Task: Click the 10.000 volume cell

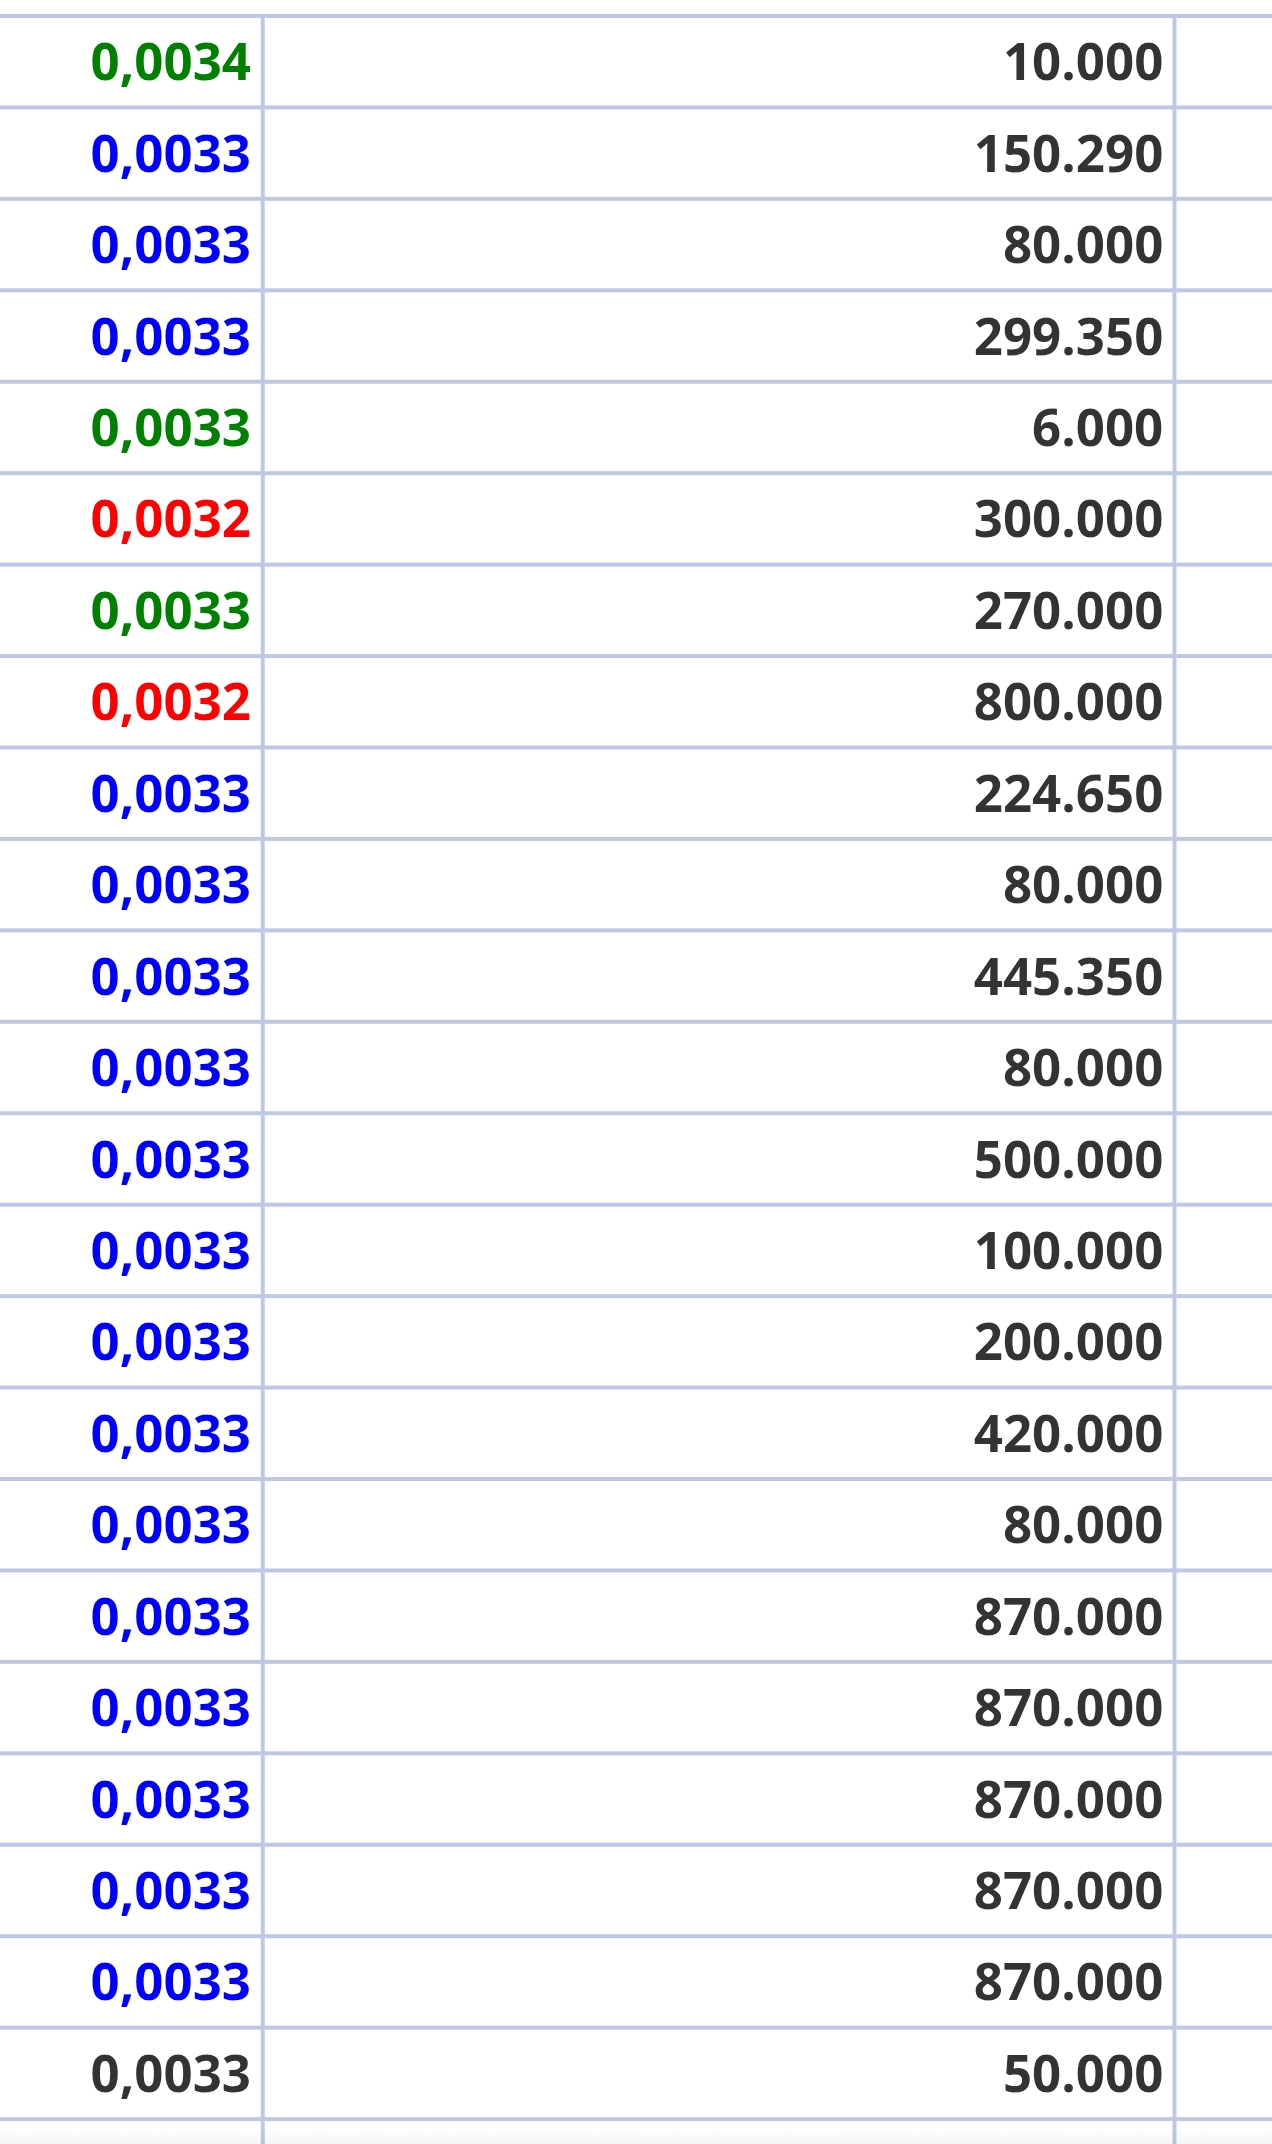Action: click(x=1083, y=63)
